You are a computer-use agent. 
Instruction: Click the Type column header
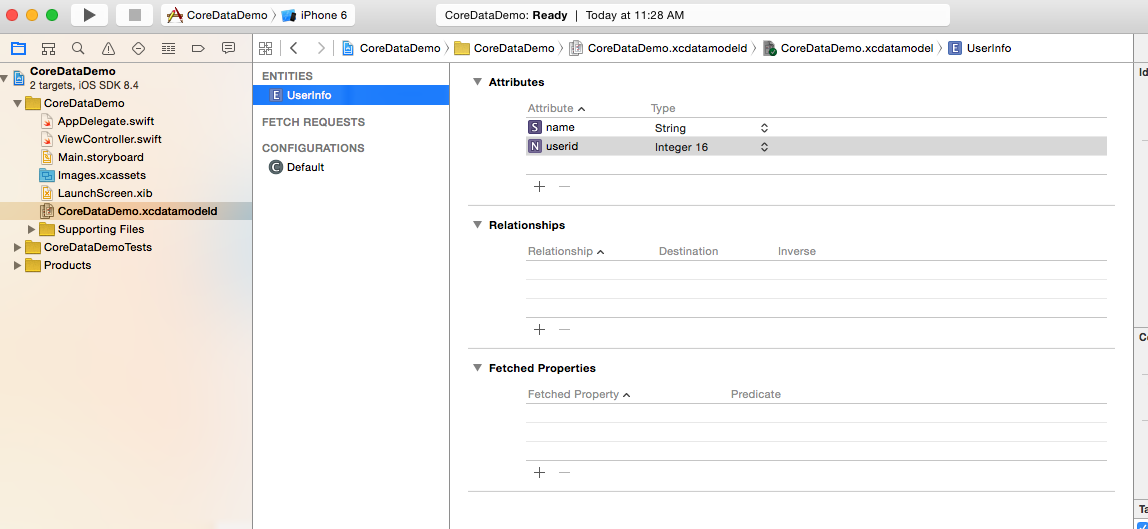(663, 108)
